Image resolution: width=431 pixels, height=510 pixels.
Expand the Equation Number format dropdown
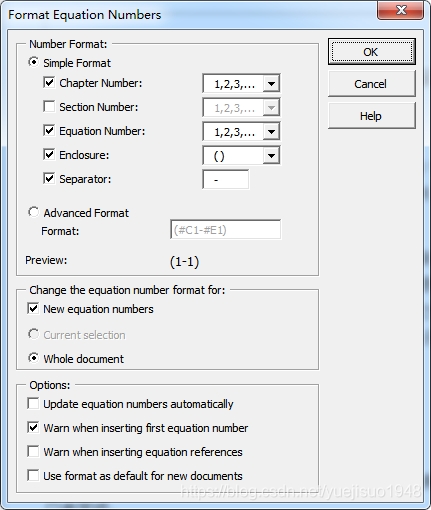click(241, 131)
